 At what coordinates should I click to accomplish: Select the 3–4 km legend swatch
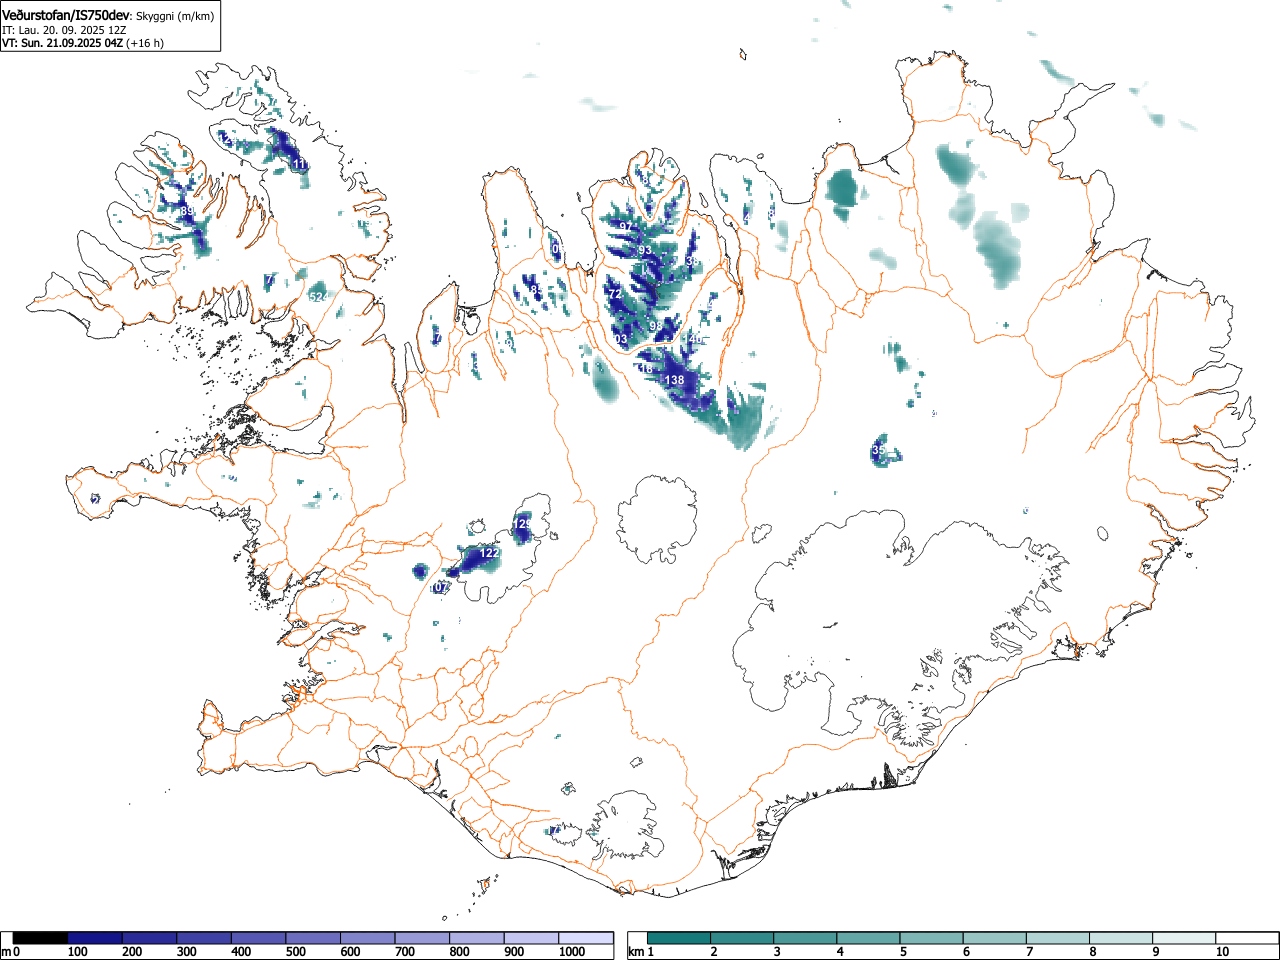click(x=805, y=938)
